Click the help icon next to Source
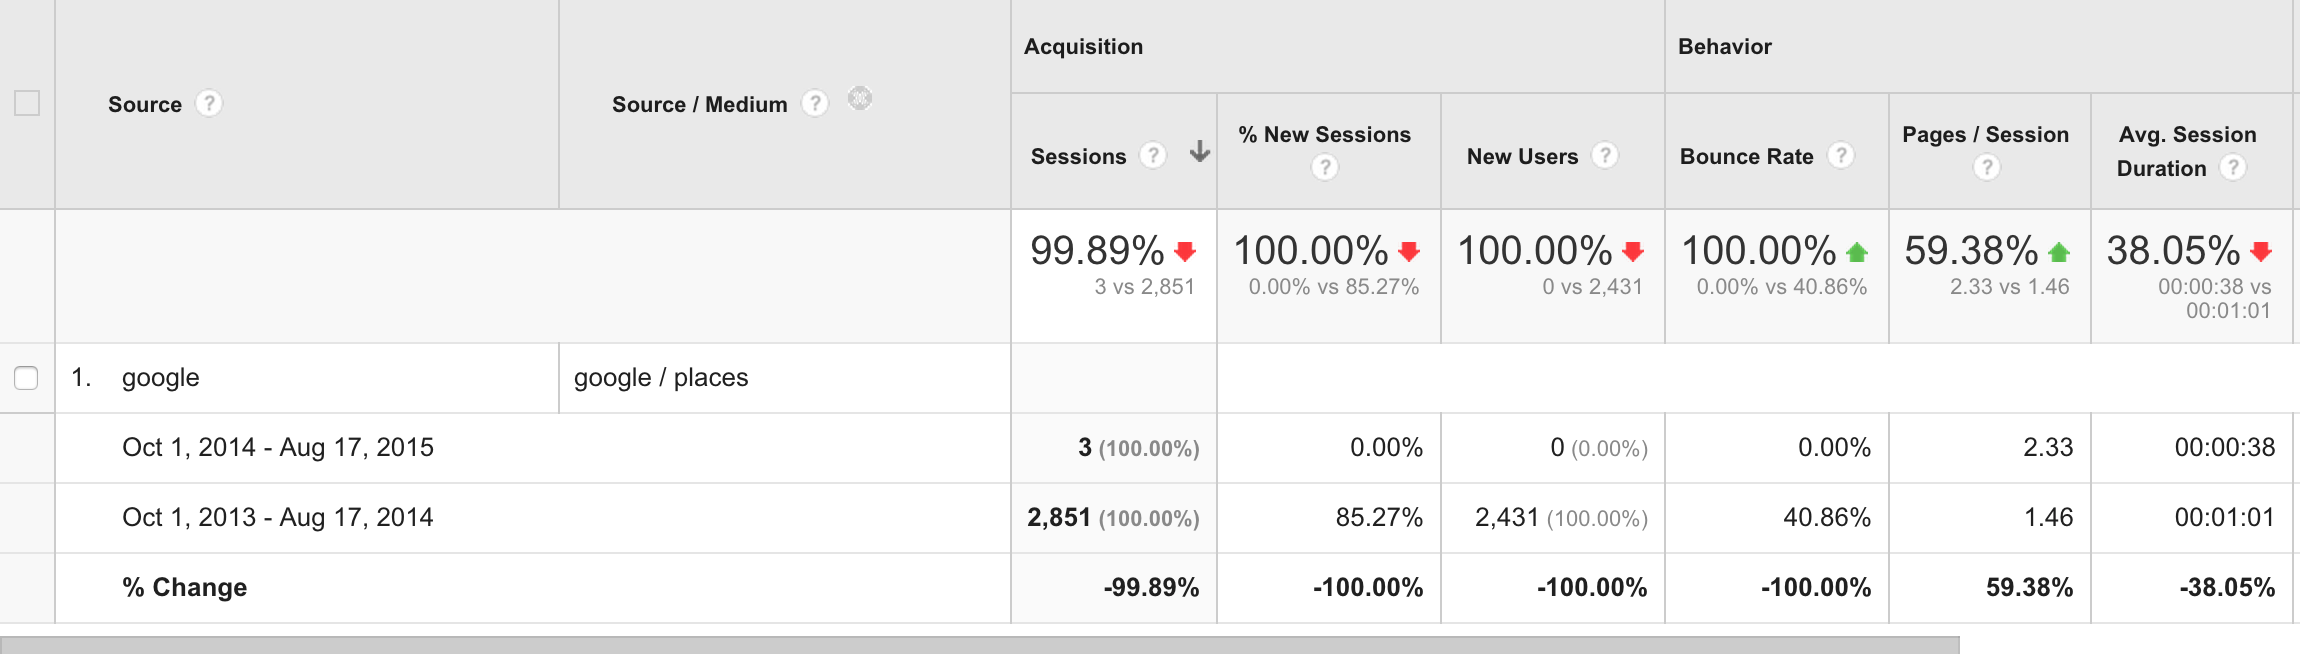The image size is (2300, 666). click(x=208, y=104)
